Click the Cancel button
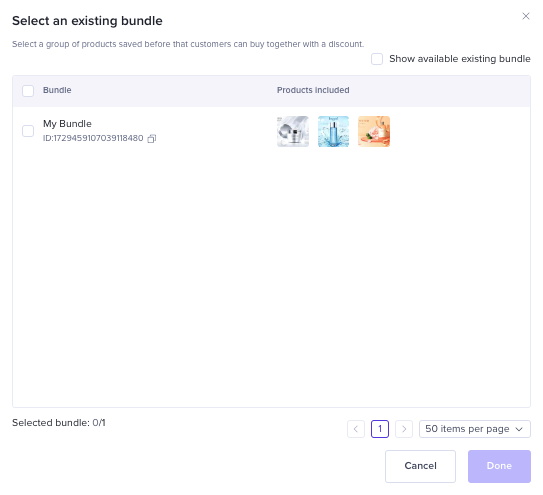 tap(420, 466)
